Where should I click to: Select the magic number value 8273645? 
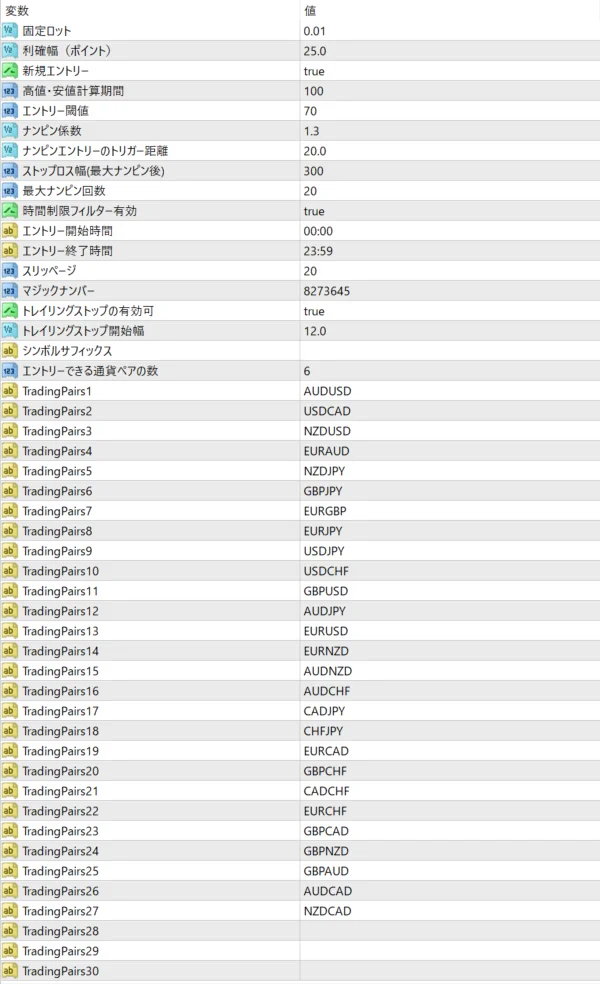point(327,291)
